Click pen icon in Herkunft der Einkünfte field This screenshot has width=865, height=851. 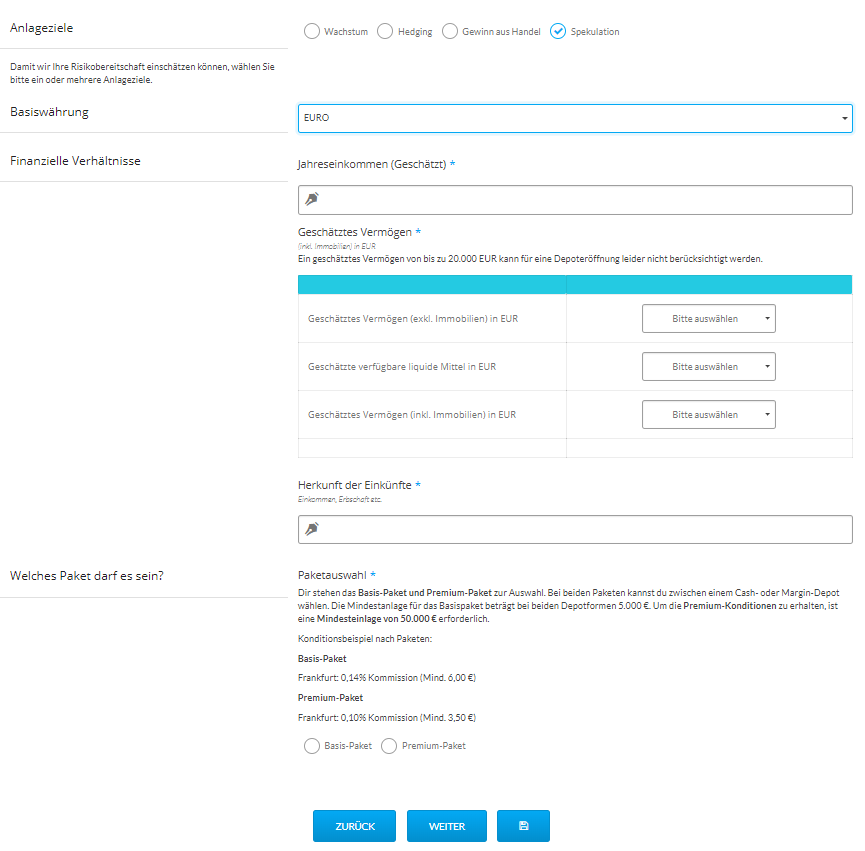pyautogui.click(x=312, y=529)
